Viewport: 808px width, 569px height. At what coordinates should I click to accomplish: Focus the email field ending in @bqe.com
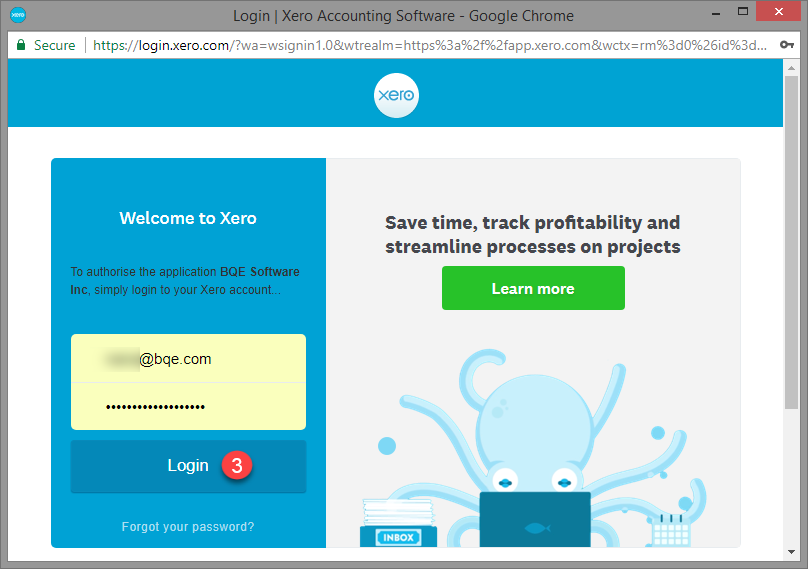point(189,359)
